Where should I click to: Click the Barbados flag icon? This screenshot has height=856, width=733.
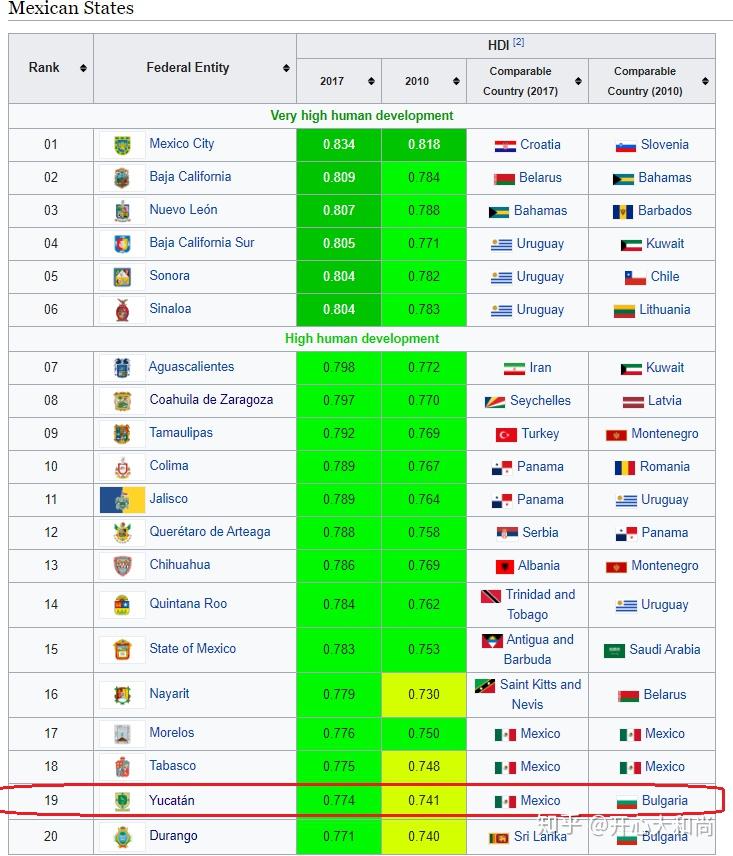[622, 212]
